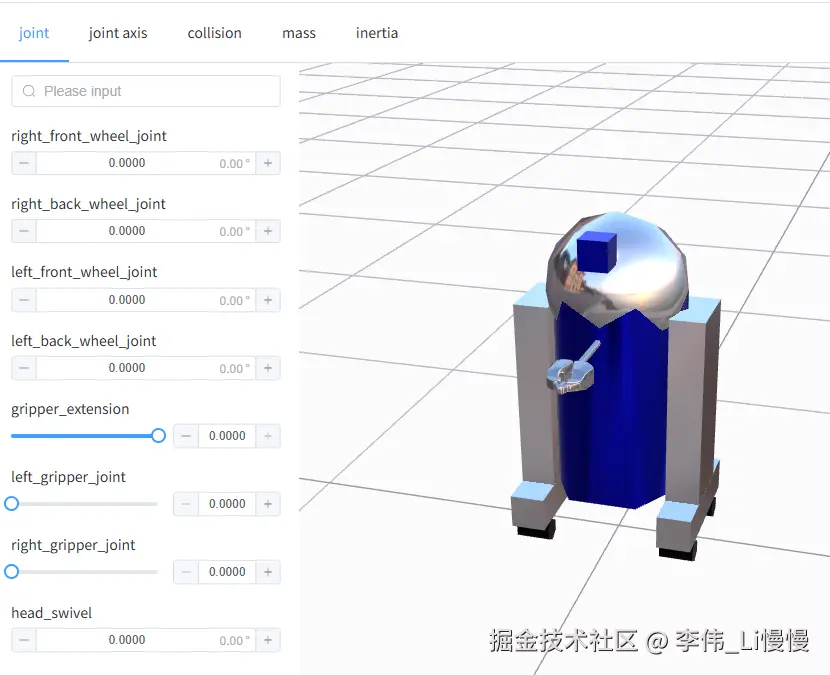Increase head_swivel with plus button
The image size is (830, 675).
click(x=268, y=640)
